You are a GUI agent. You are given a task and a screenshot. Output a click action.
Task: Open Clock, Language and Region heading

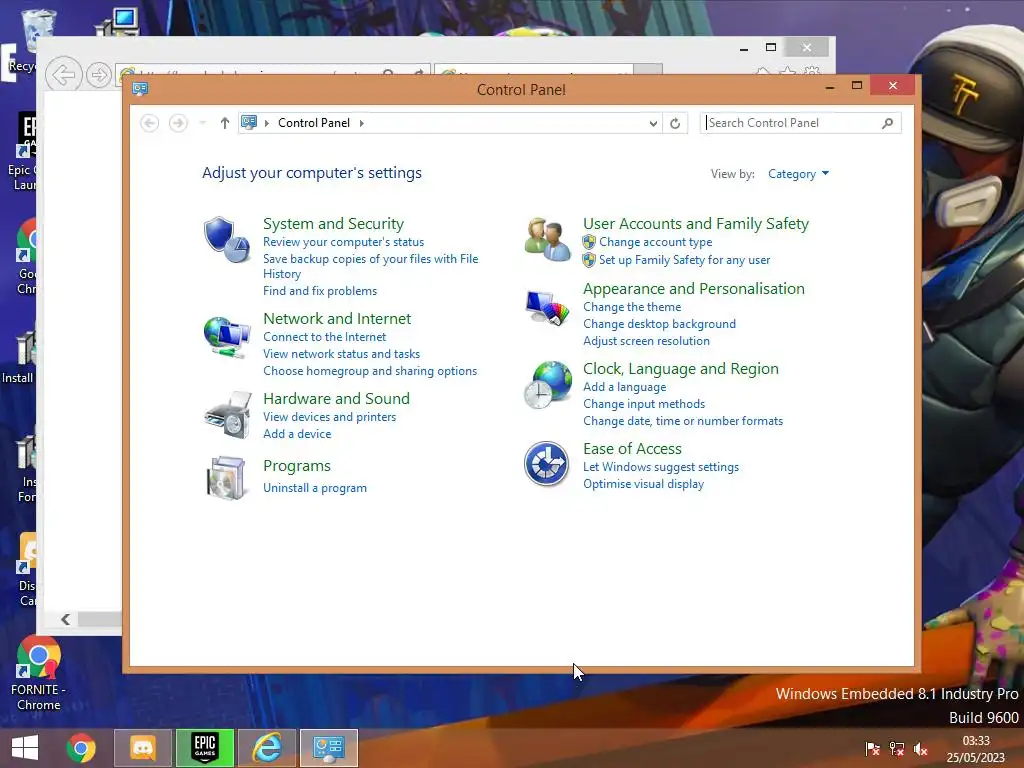click(x=680, y=369)
